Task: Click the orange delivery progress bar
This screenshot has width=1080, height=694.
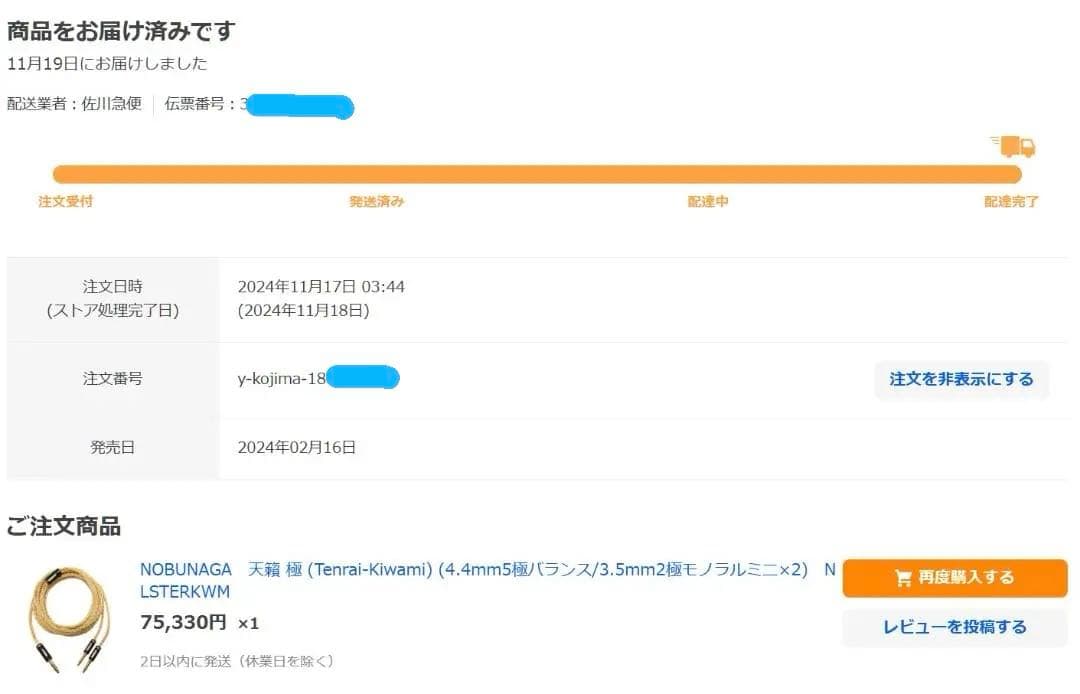Action: (x=537, y=174)
